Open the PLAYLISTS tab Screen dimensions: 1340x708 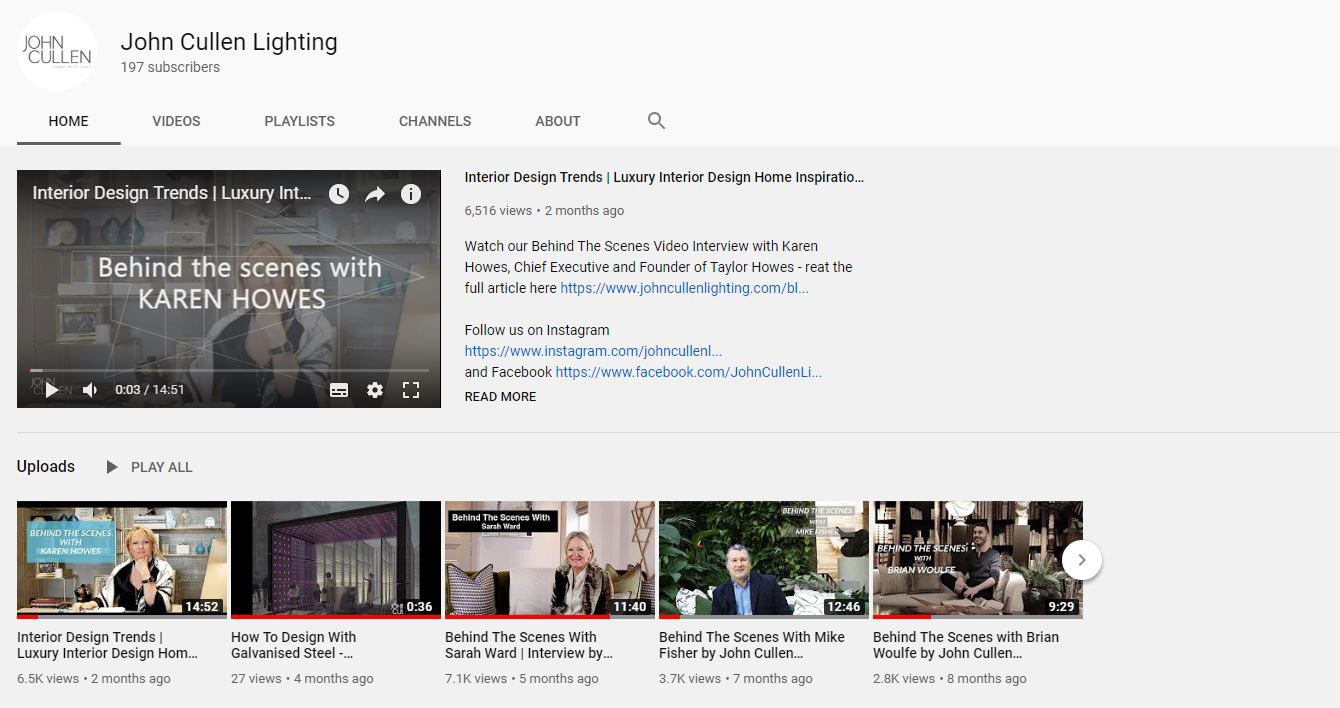click(299, 121)
